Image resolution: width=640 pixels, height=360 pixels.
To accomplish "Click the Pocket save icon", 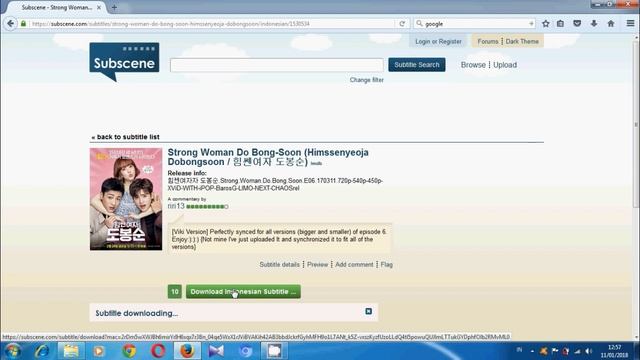I will 577,24.
